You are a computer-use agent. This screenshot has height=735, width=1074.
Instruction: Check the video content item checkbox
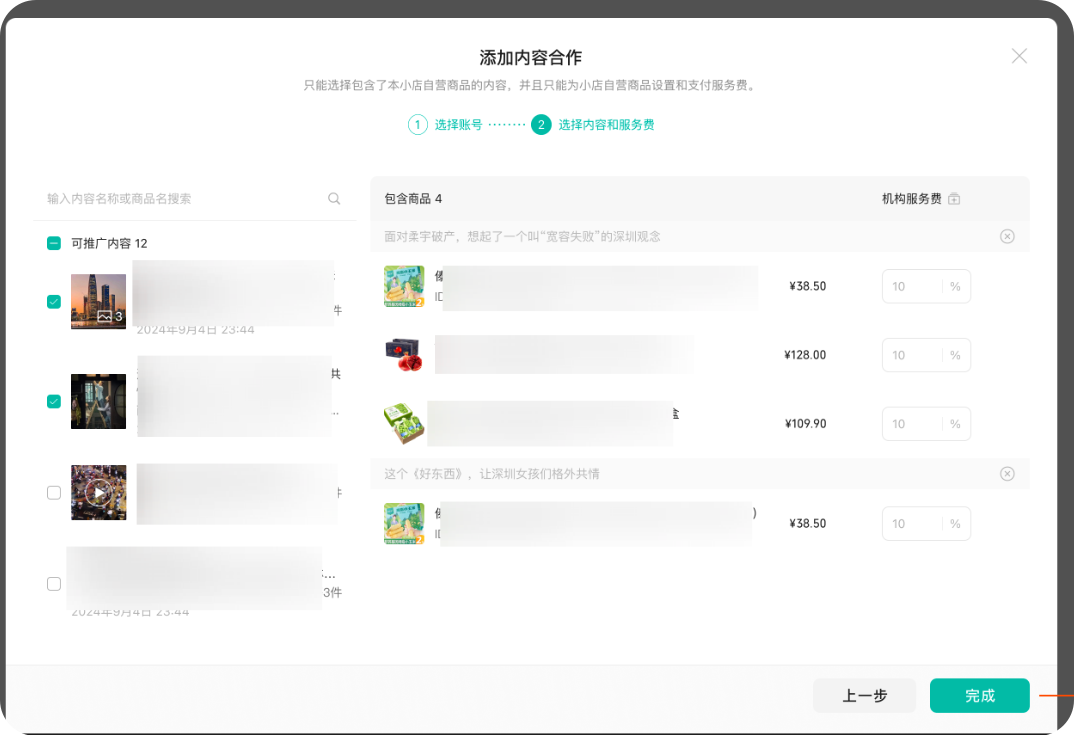tap(54, 493)
